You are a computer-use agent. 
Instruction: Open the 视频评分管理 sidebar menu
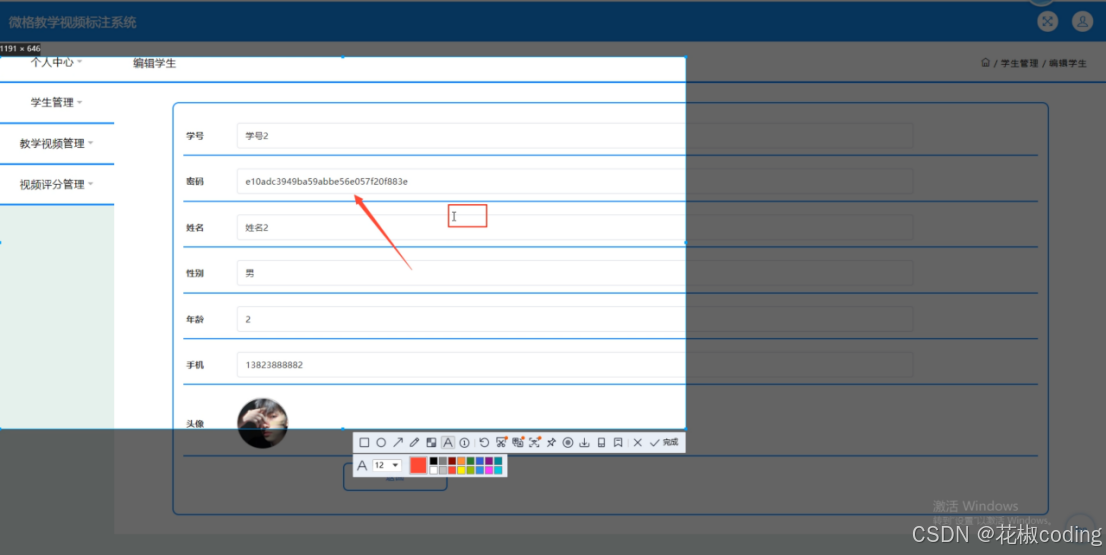[x=56, y=184]
